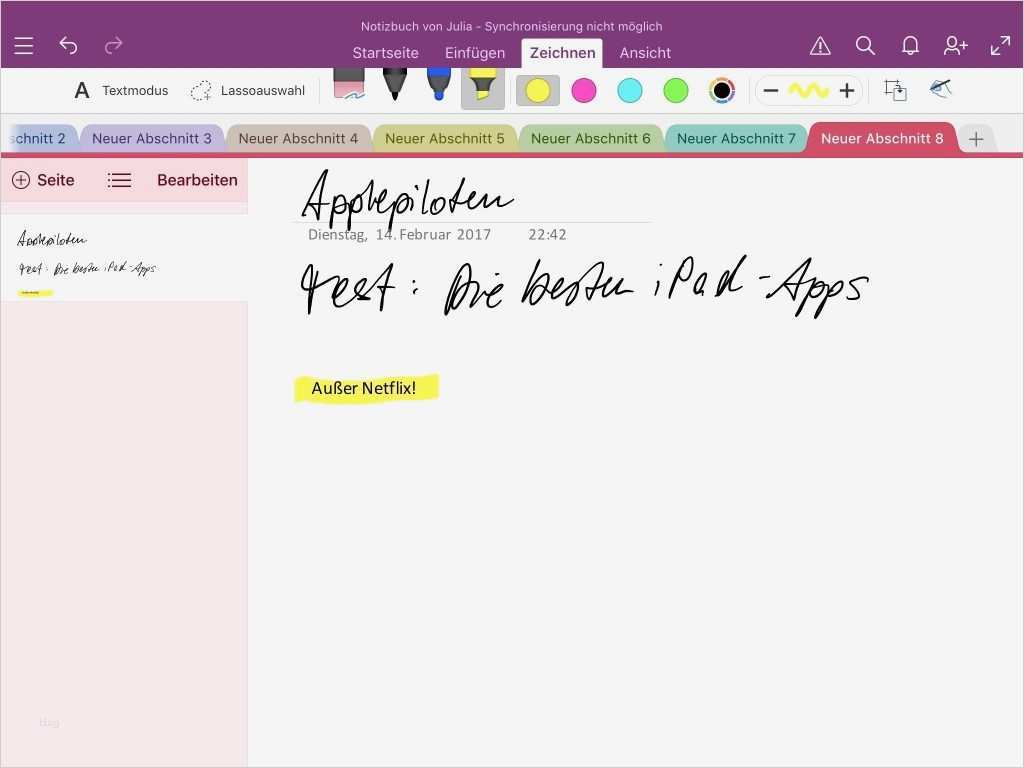Pick the magenta ink color
This screenshot has height=768, width=1024.
[584, 91]
